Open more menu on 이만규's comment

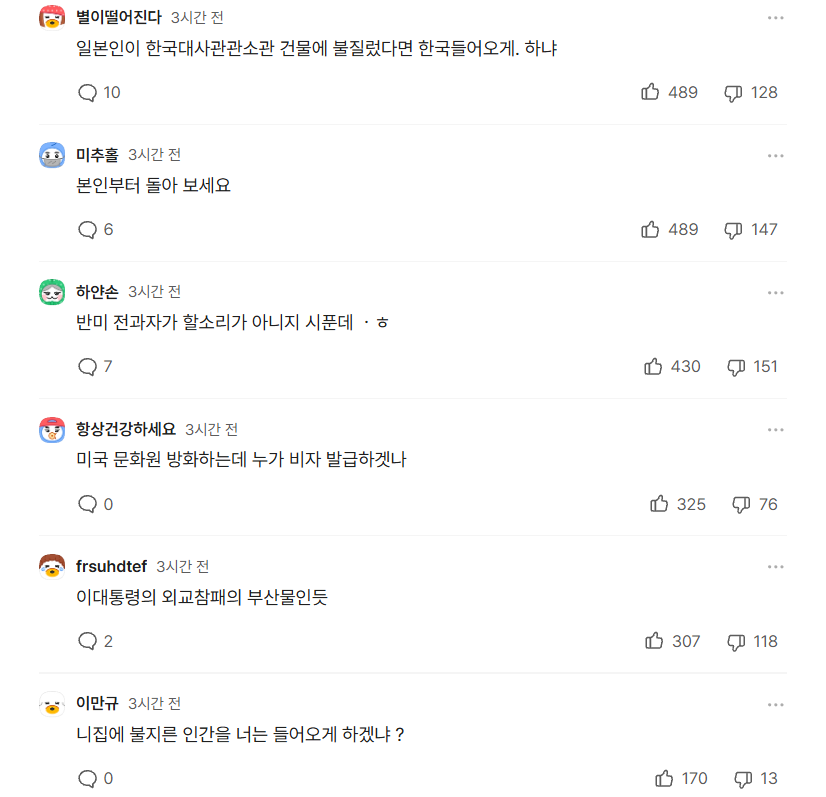[775, 704]
